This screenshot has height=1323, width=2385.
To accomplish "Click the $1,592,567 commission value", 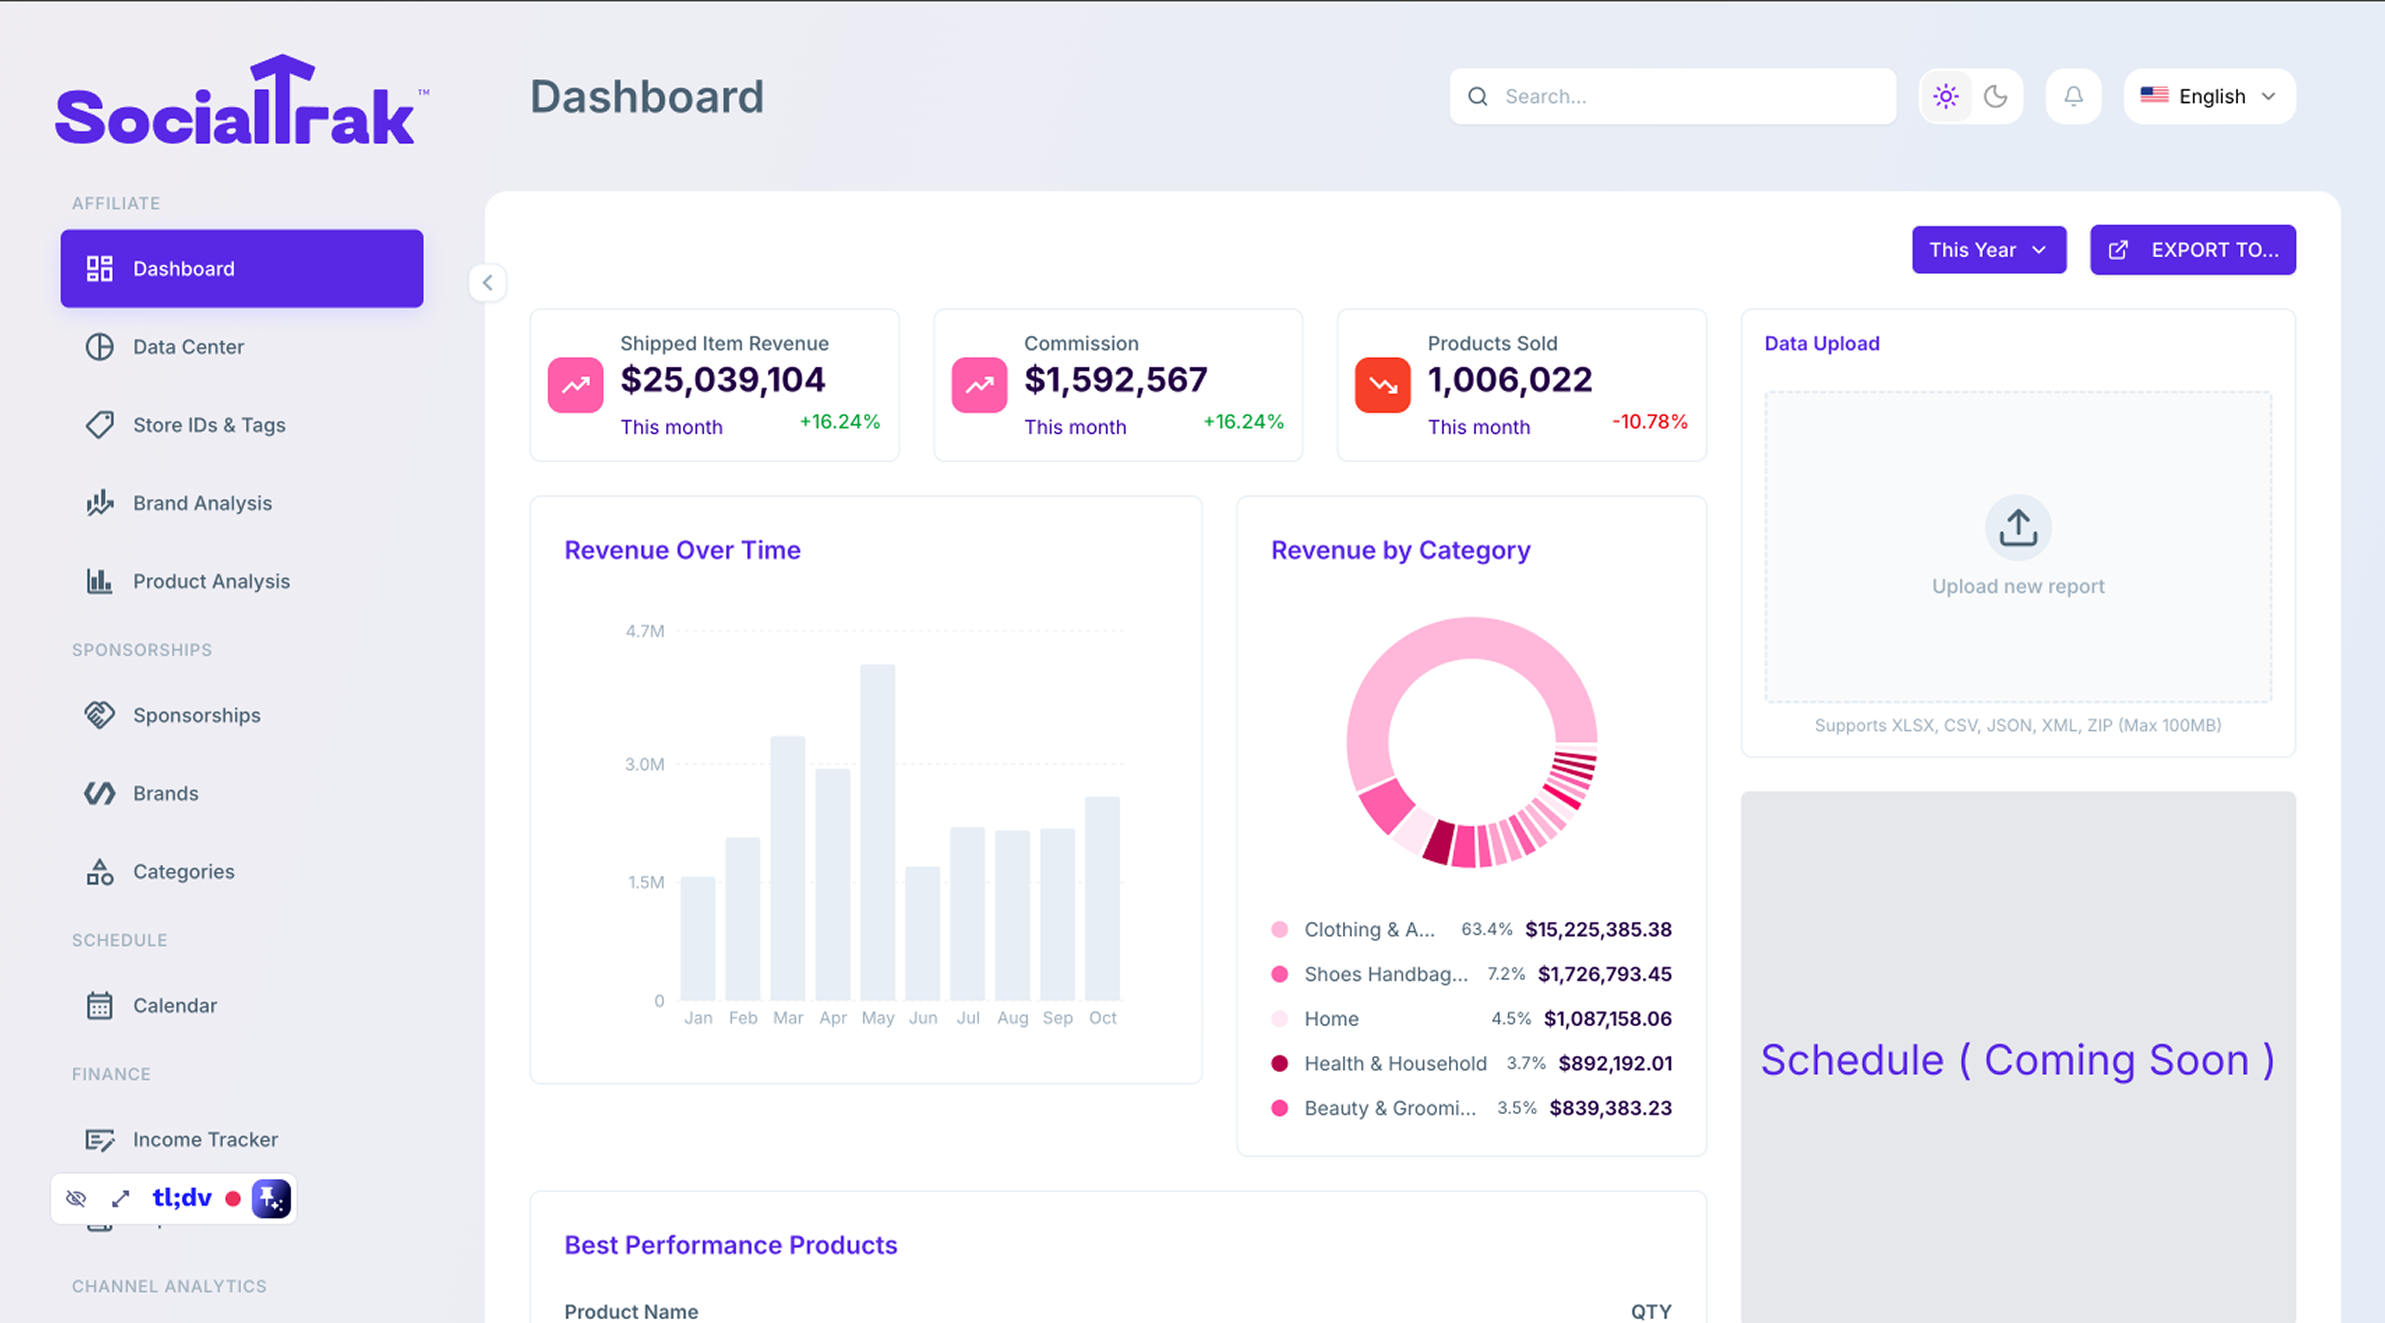I will pos(1116,380).
